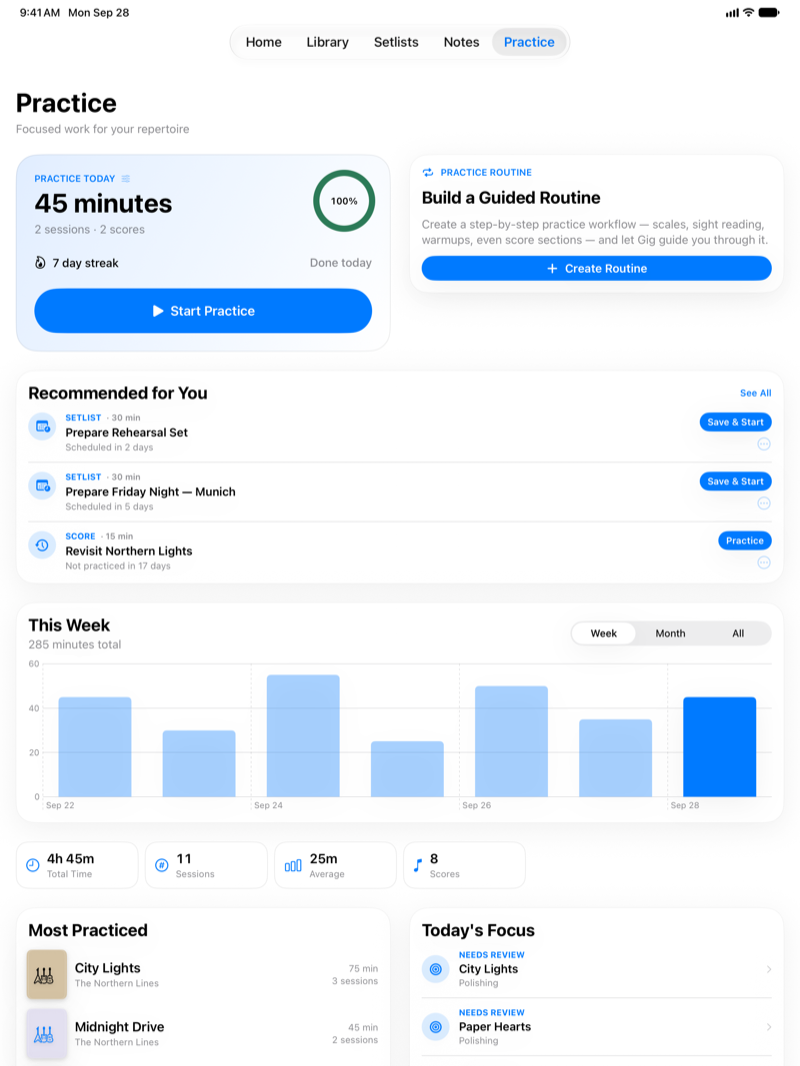The height and width of the screenshot is (1066, 800).
Task: Click the music note icon on Scores card
Action: [417, 865]
